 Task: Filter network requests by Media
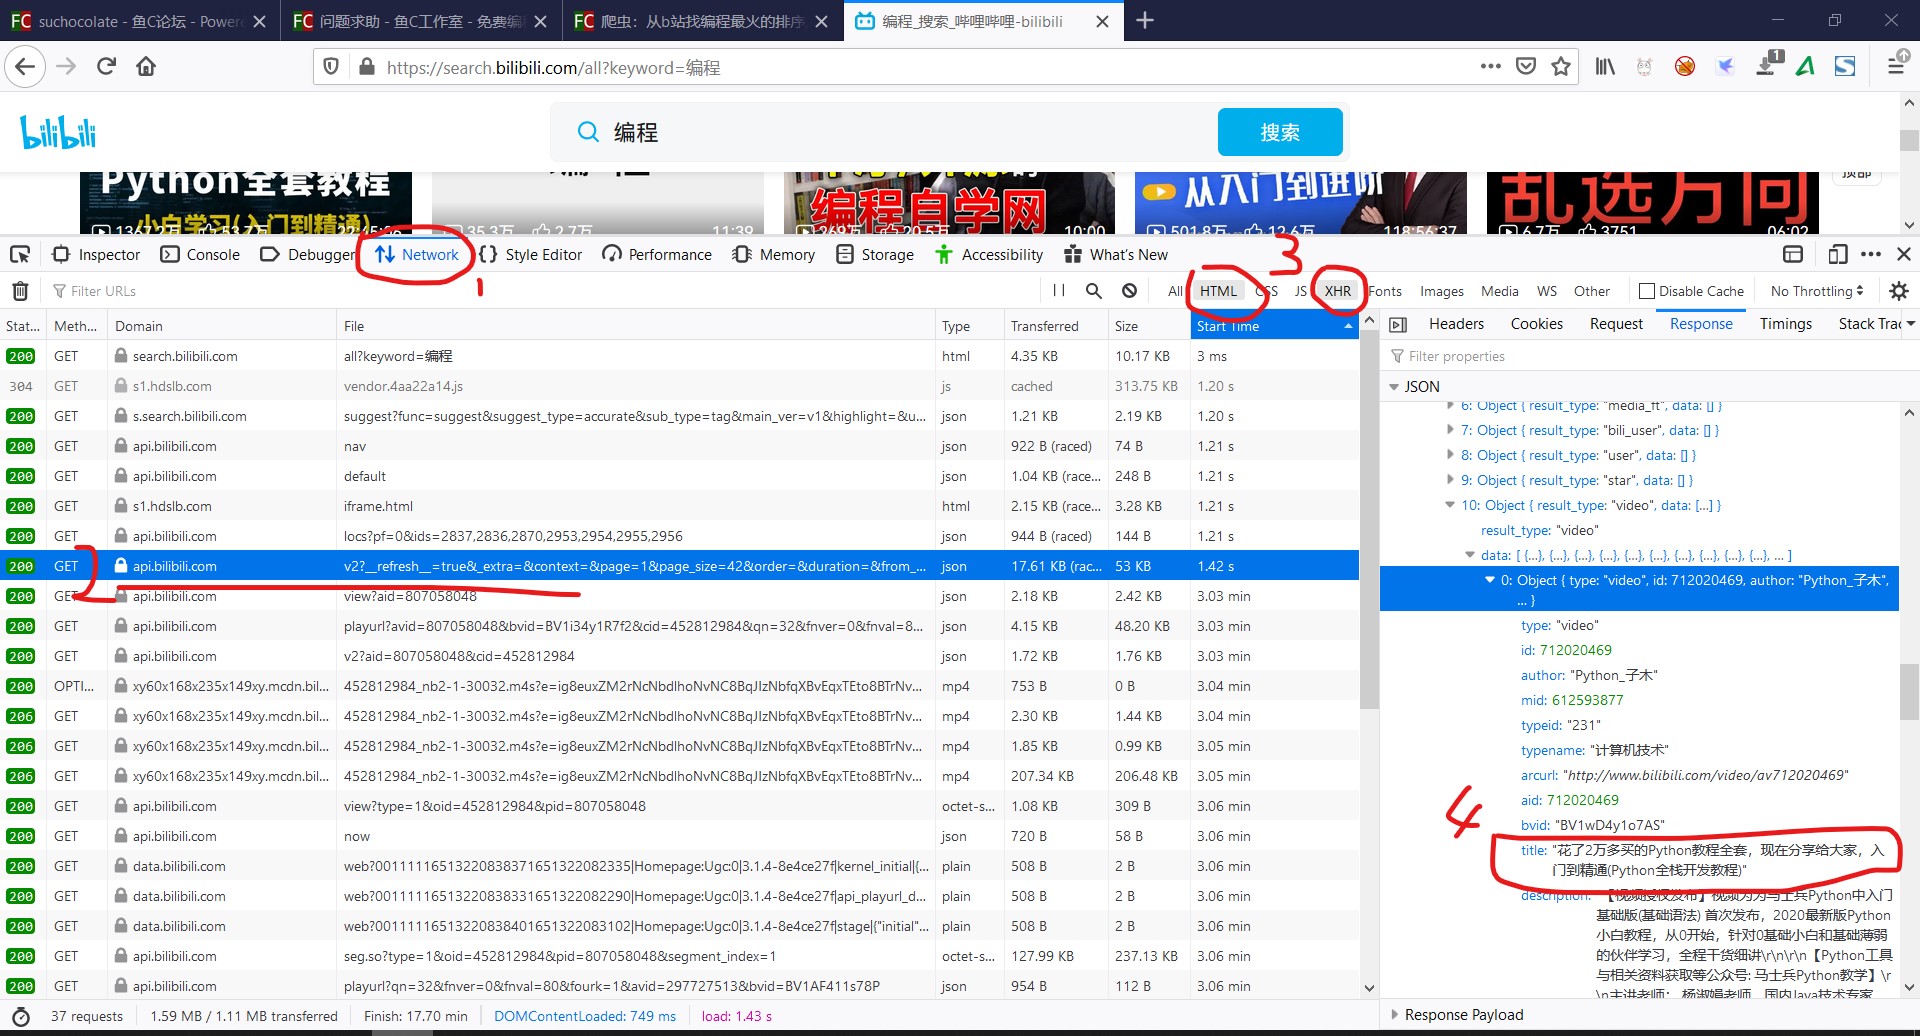1500,291
